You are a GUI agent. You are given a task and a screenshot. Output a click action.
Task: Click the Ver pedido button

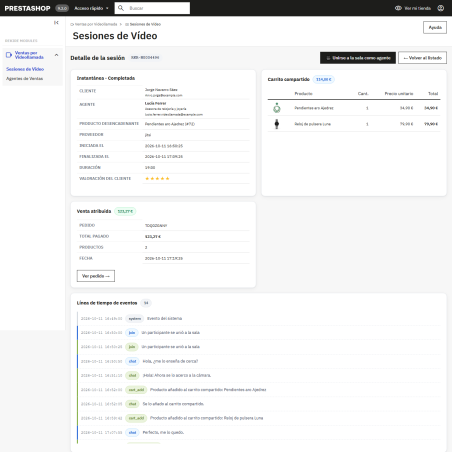[x=96, y=276]
